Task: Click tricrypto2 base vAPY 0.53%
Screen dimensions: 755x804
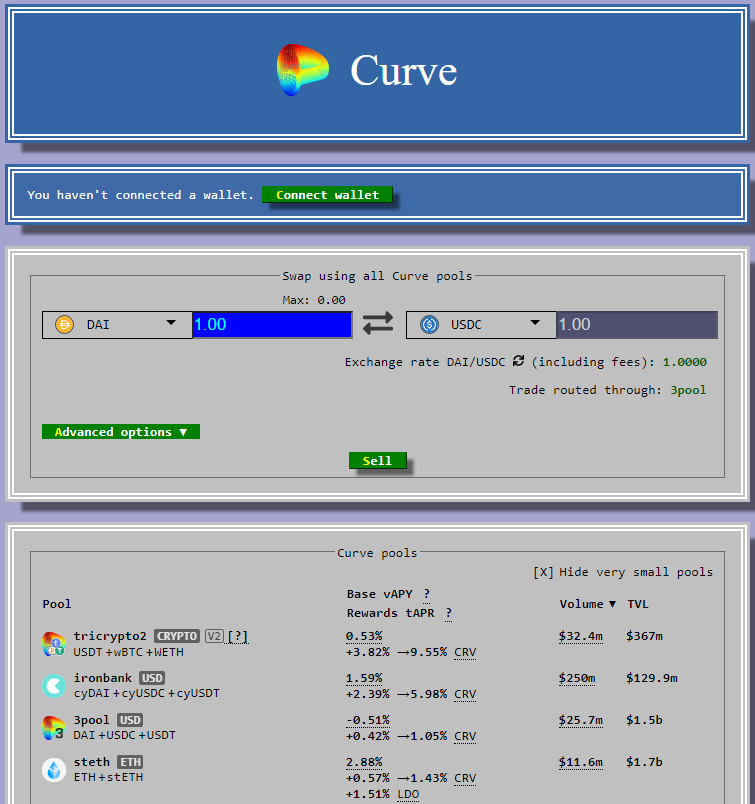Action: click(364, 636)
